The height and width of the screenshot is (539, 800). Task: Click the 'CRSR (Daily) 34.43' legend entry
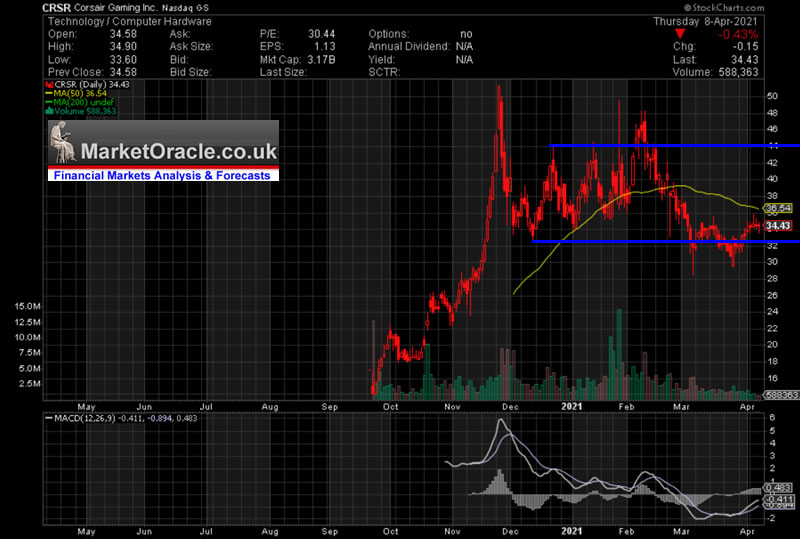[x=88, y=85]
